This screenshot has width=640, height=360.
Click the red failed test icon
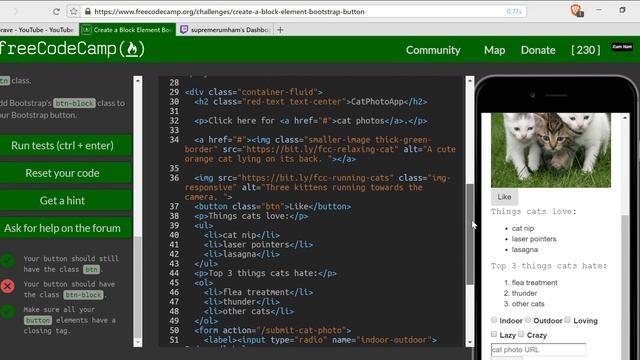click(x=7, y=286)
